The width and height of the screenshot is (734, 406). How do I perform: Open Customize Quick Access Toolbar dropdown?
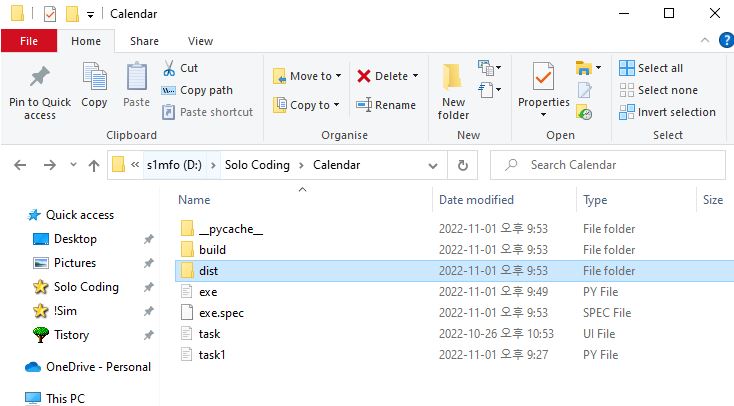coord(90,15)
